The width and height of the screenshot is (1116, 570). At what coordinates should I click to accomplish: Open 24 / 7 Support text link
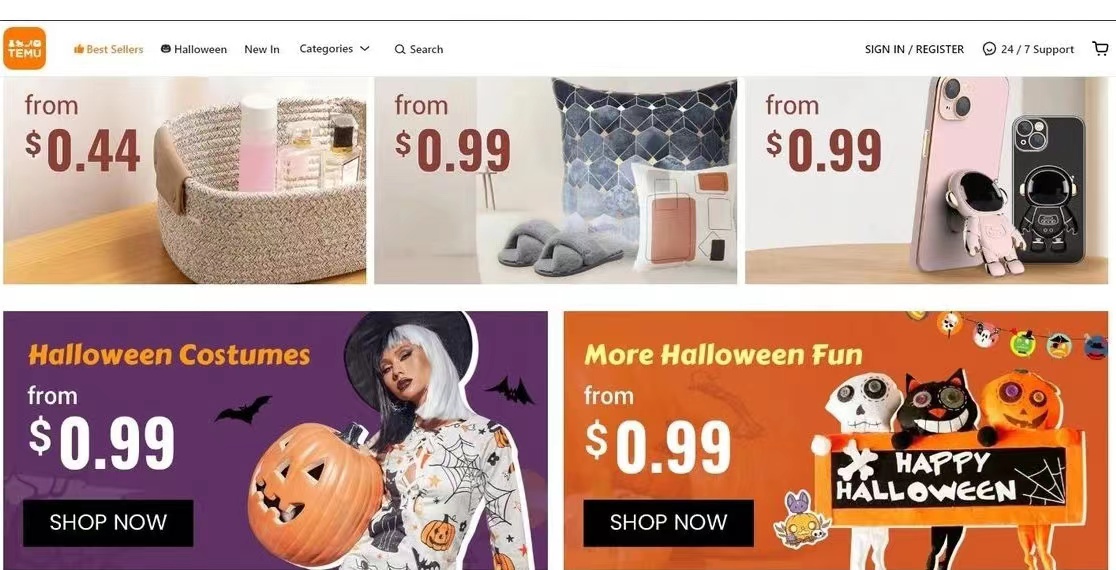point(1037,49)
